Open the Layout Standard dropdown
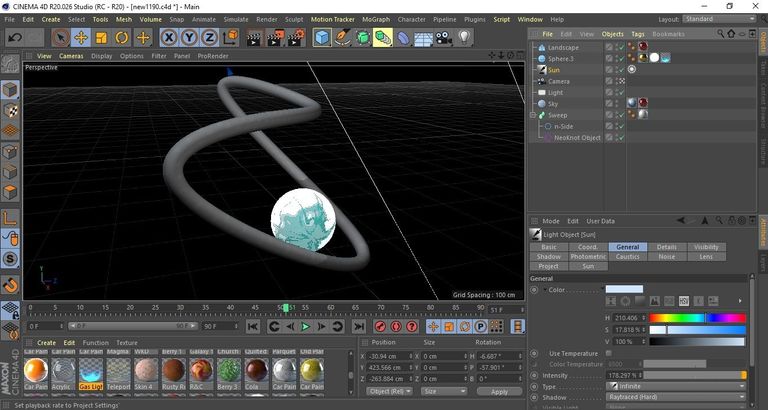Image resolution: width=768 pixels, height=410 pixels. pyautogui.click(x=719, y=19)
